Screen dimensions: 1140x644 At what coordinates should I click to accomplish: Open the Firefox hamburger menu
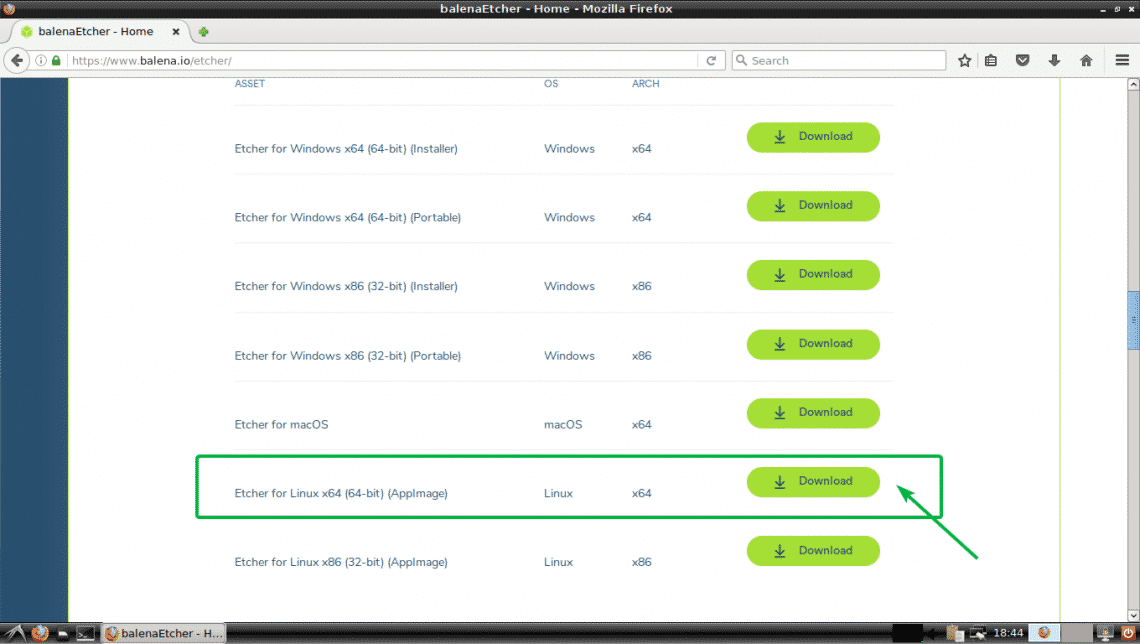pyautogui.click(x=1122, y=60)
